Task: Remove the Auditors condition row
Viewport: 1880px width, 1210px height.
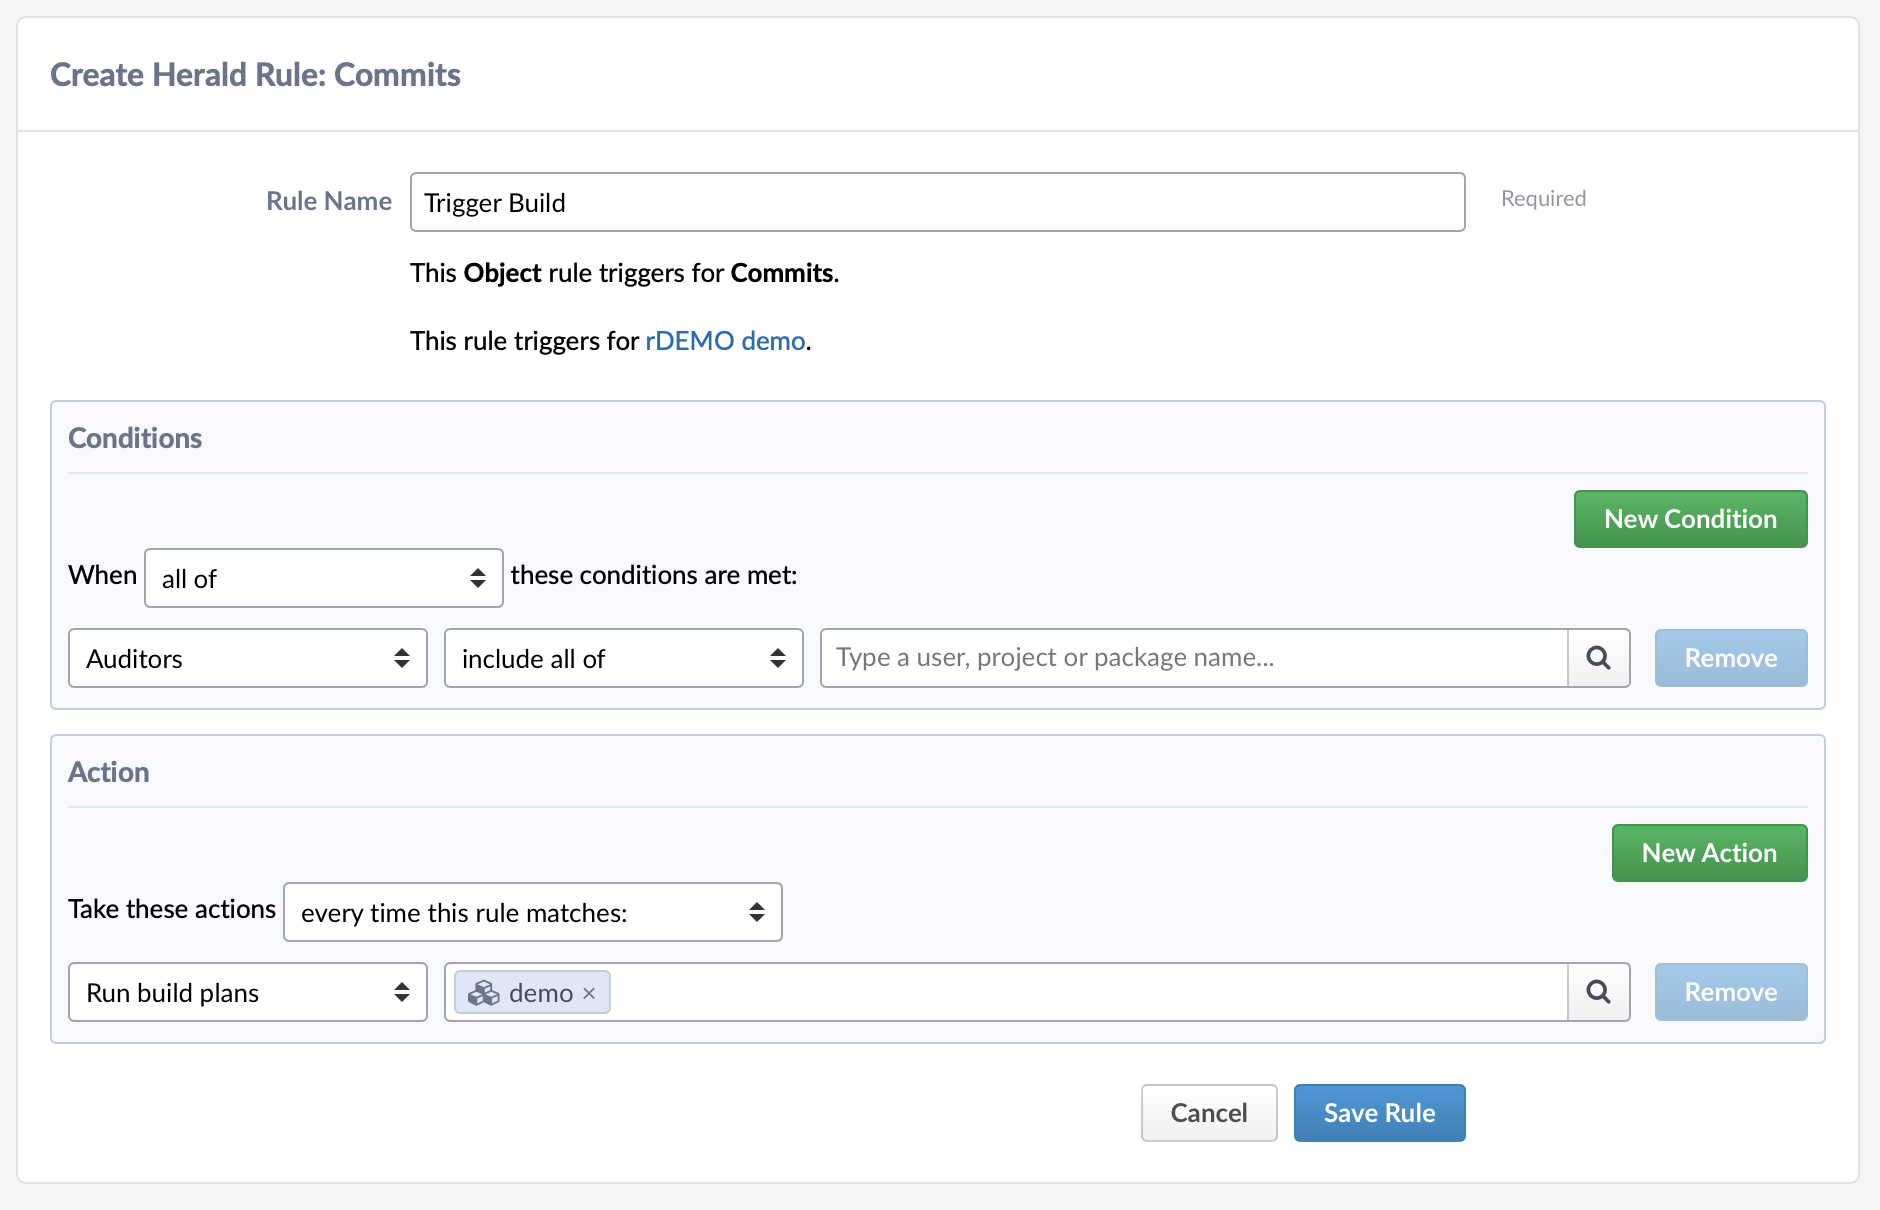Action: [x=1730, y=658]
